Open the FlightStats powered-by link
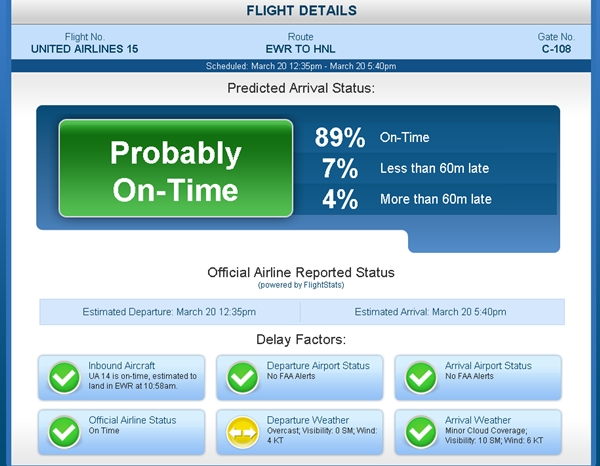This screenshot has height=466, width=600. [x=301, y=285]
